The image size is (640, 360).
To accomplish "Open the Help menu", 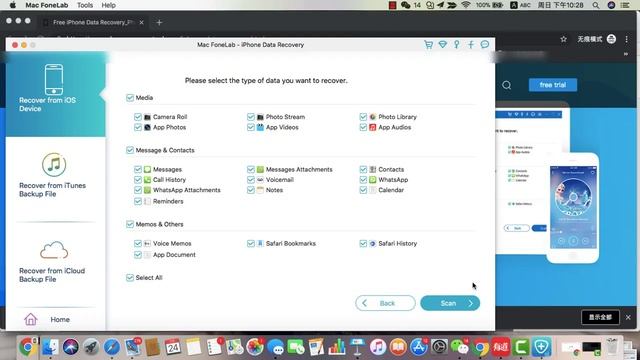I will (x=109, y=5).
